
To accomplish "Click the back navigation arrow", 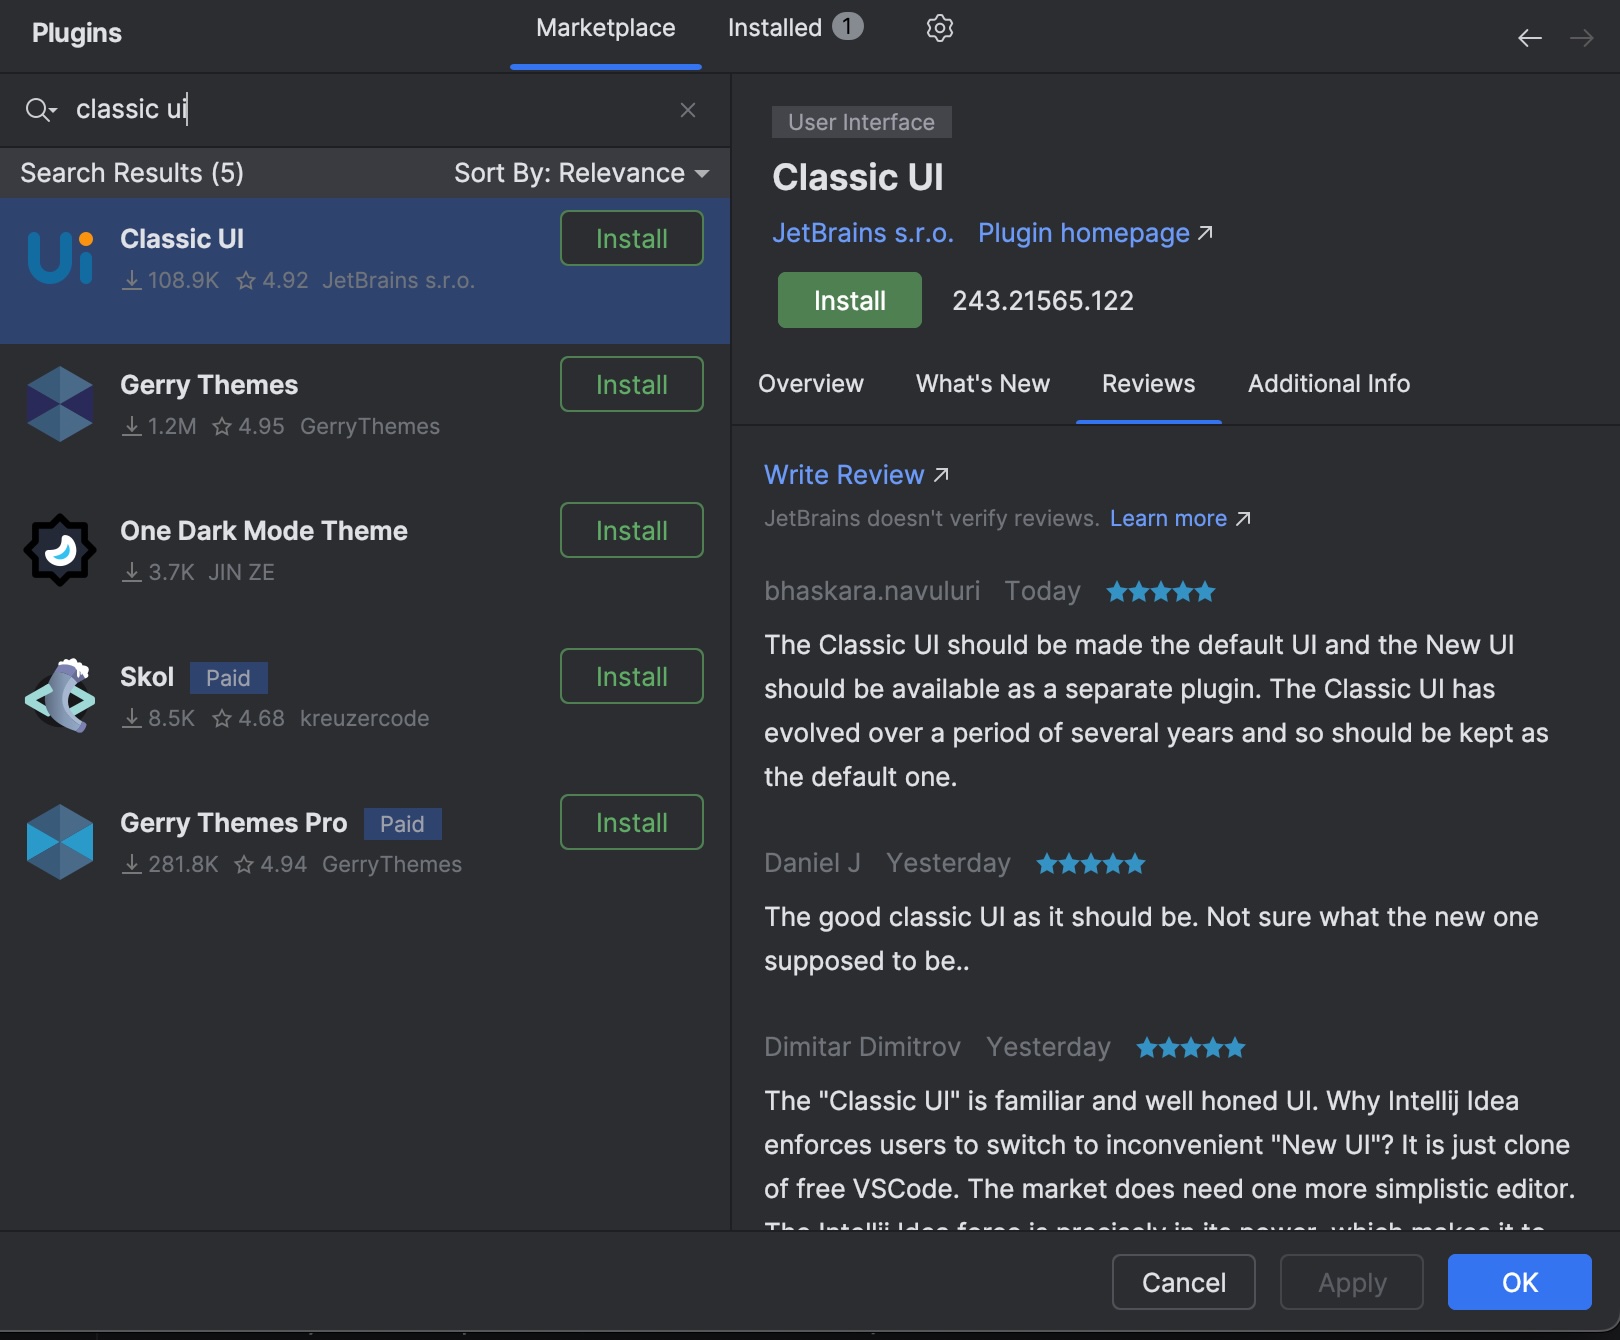I will (x=1529, y=37).
